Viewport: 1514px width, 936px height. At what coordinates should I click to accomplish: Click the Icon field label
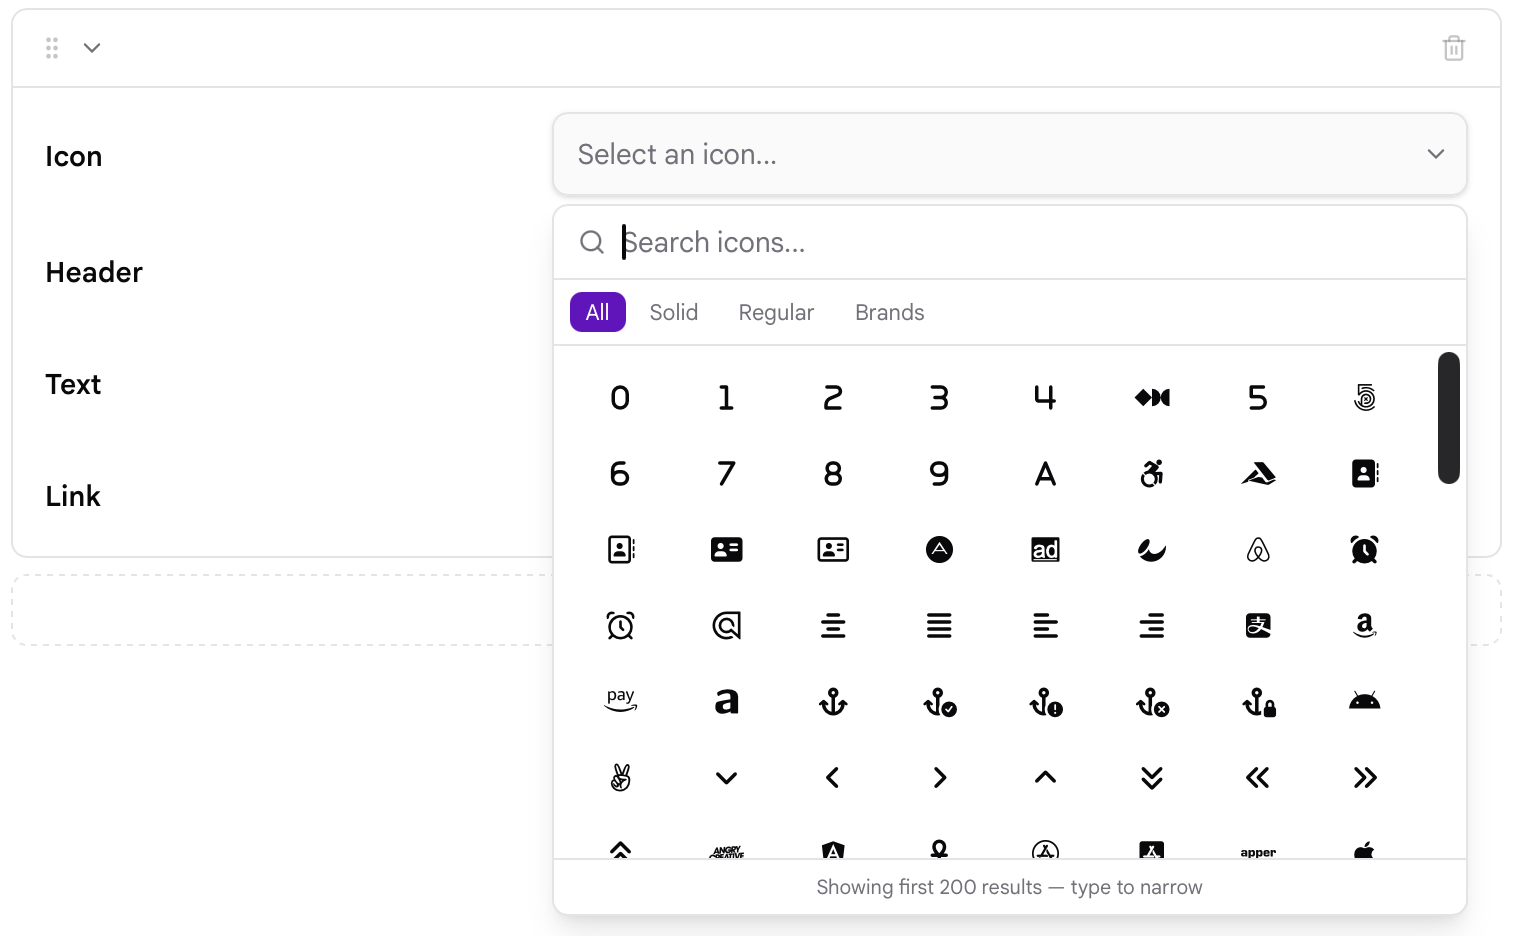(74, 157)
